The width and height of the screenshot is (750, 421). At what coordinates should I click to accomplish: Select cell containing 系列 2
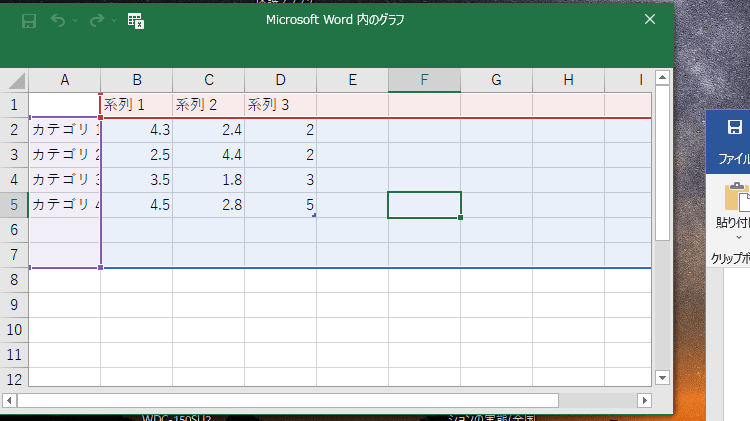pos(209,105)
